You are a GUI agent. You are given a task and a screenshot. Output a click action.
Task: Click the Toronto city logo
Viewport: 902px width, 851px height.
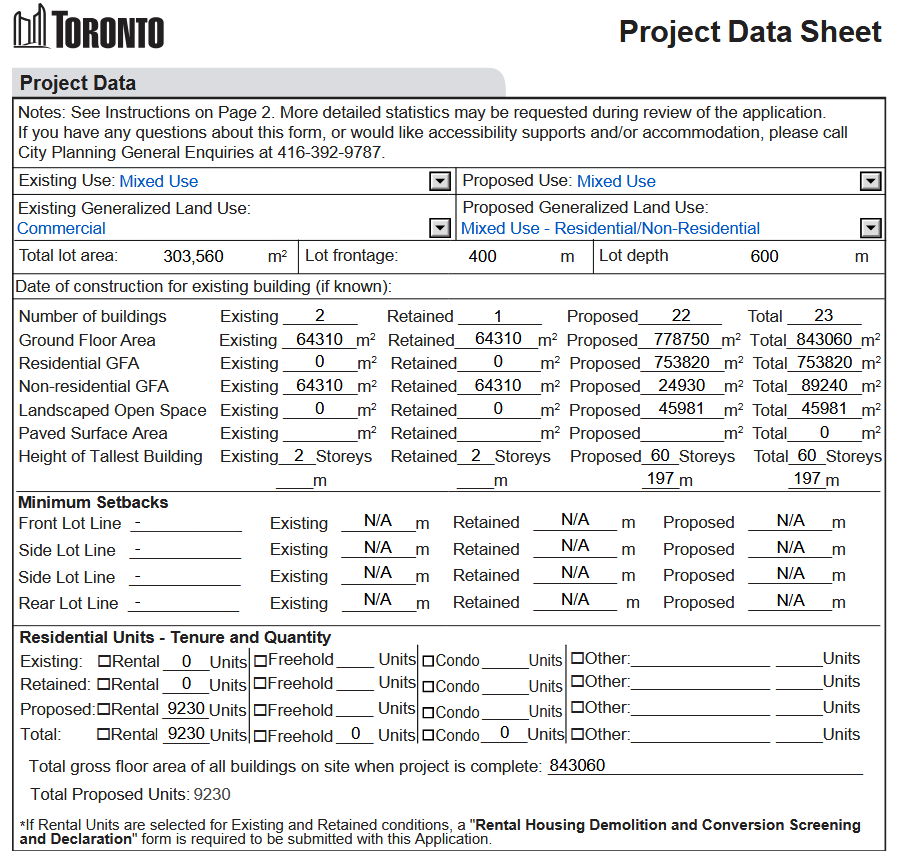tap(88, 28)
